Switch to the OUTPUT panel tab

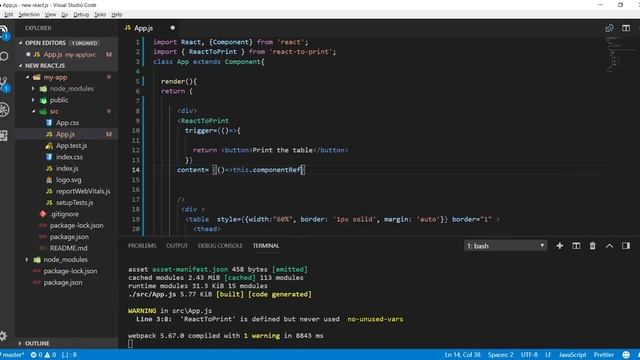pos(177,246)
